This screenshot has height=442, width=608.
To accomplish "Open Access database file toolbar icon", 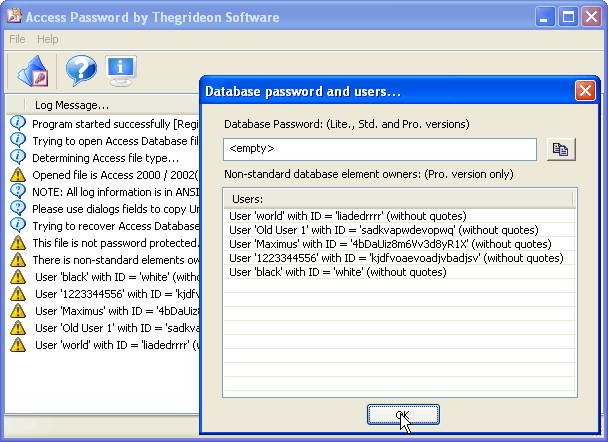I will pyautogui.click(x=33, y=71).
